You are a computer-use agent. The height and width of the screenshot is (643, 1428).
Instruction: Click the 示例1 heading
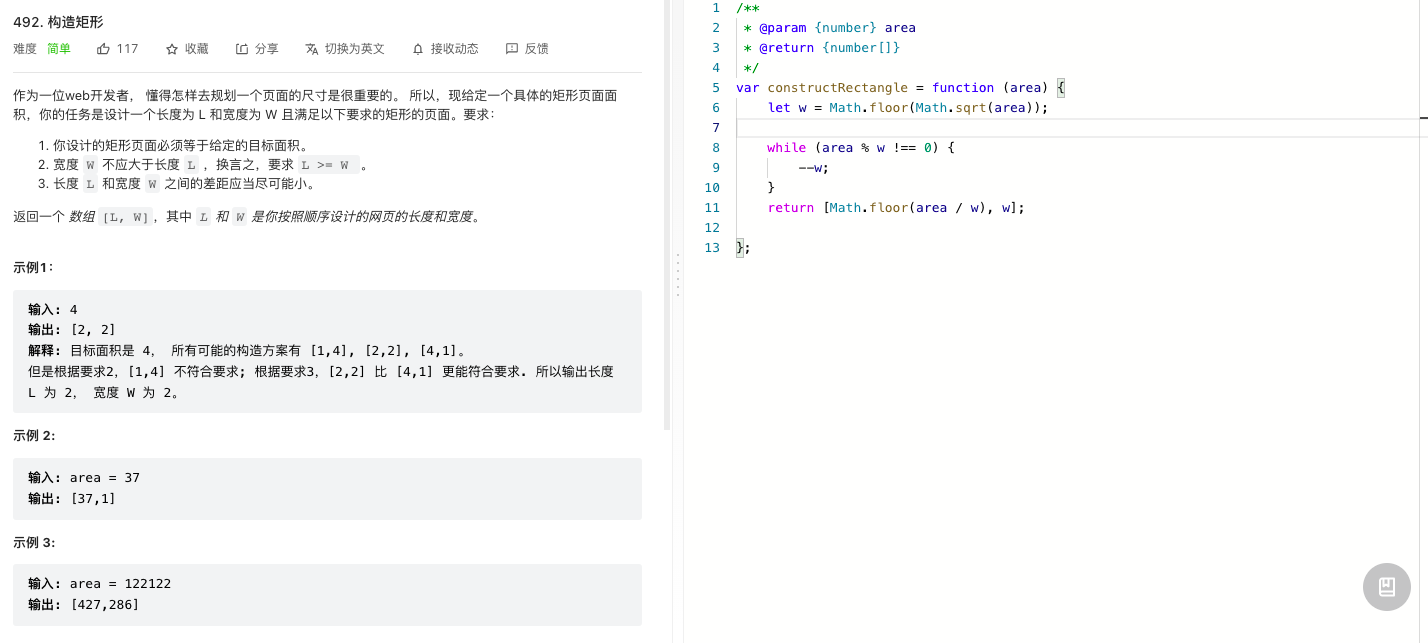34,268
